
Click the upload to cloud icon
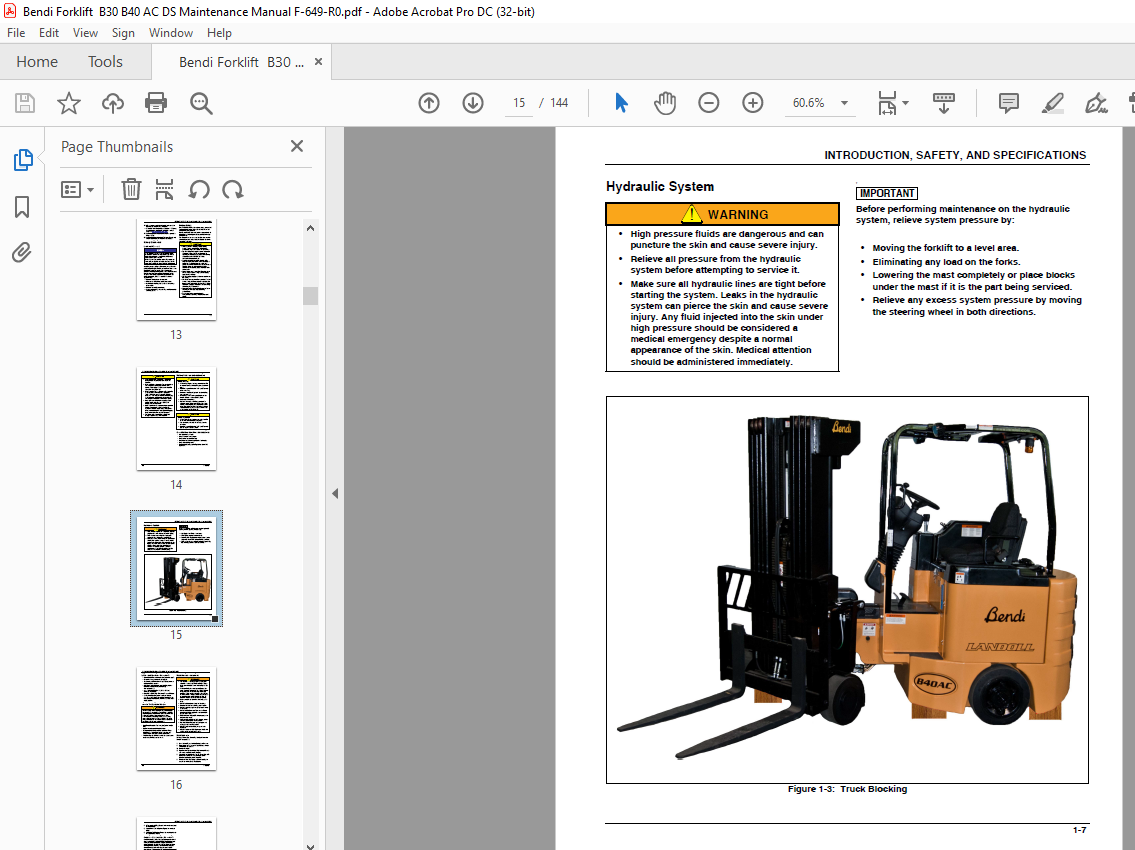[x=112, y=103]
